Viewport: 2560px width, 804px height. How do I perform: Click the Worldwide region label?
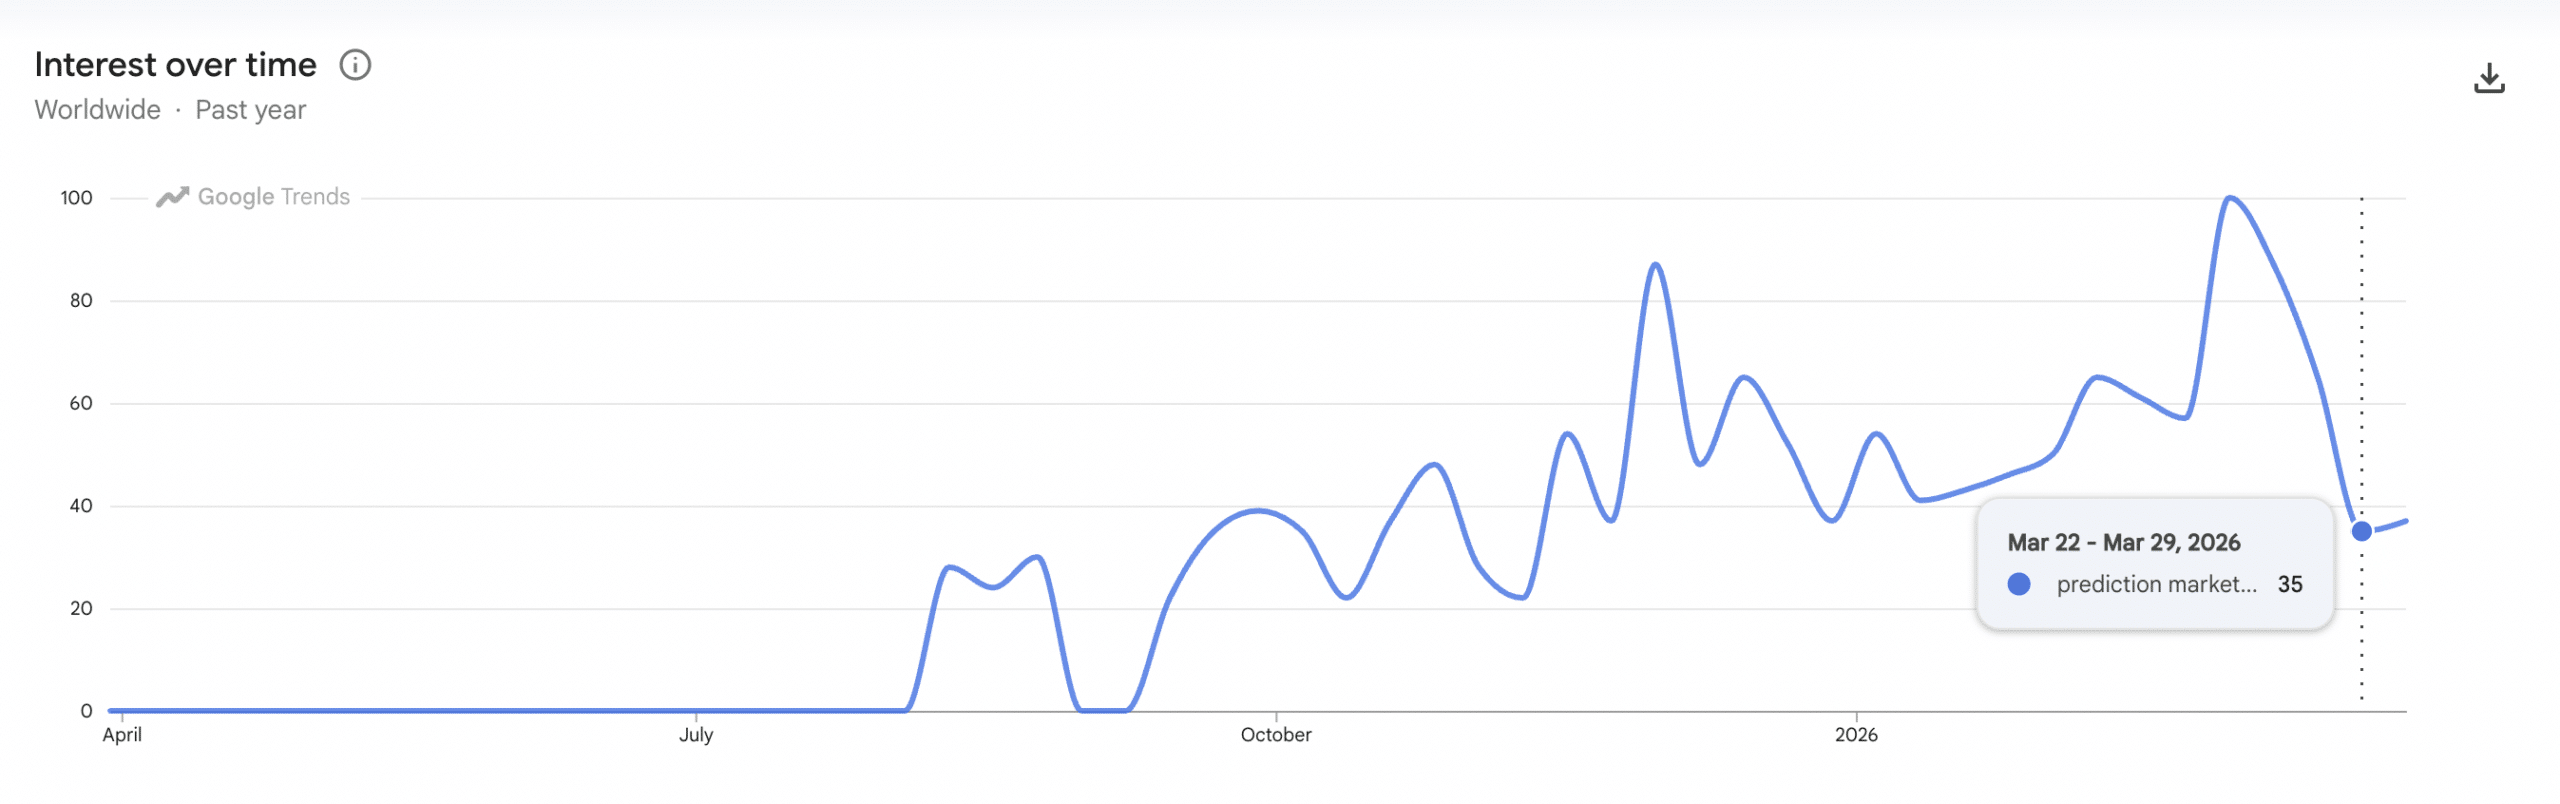(x=98, y=110)
